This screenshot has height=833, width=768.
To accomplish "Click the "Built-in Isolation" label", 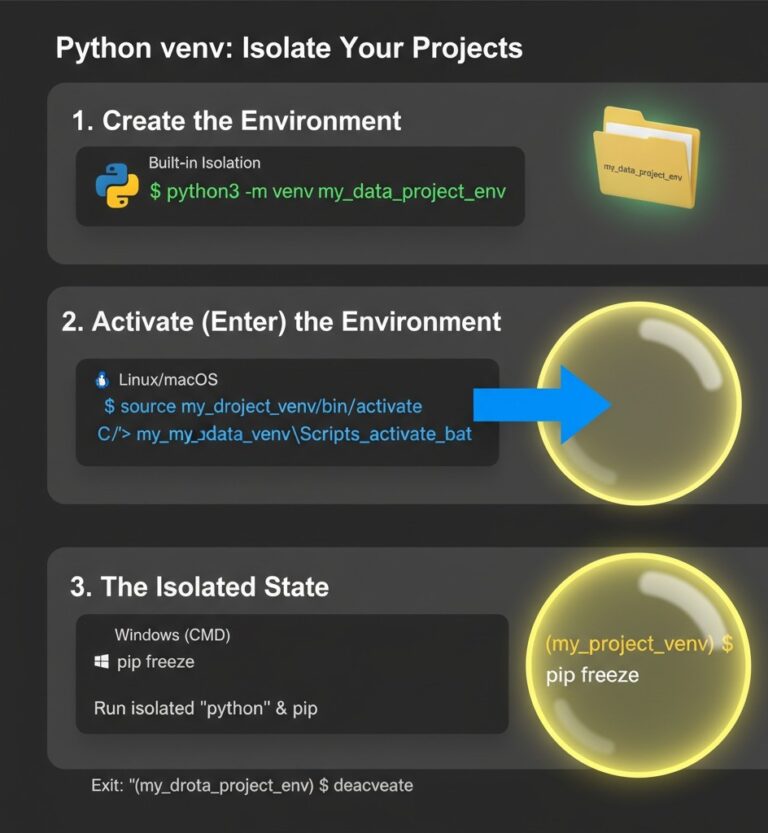I will pos(205,162).
